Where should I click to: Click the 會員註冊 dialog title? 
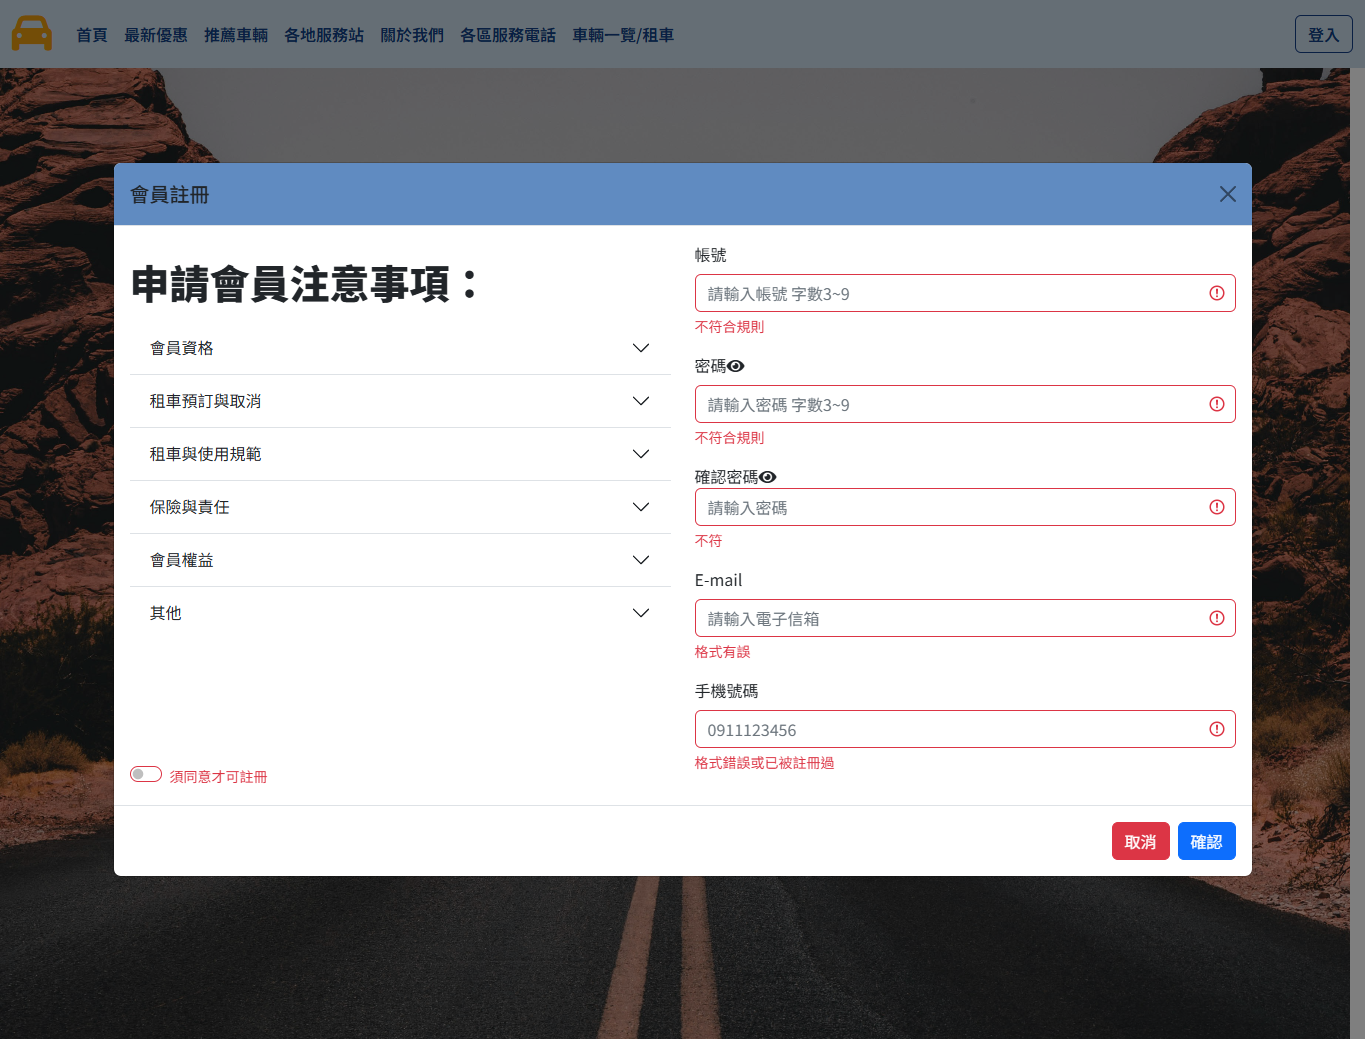point(169,195)
